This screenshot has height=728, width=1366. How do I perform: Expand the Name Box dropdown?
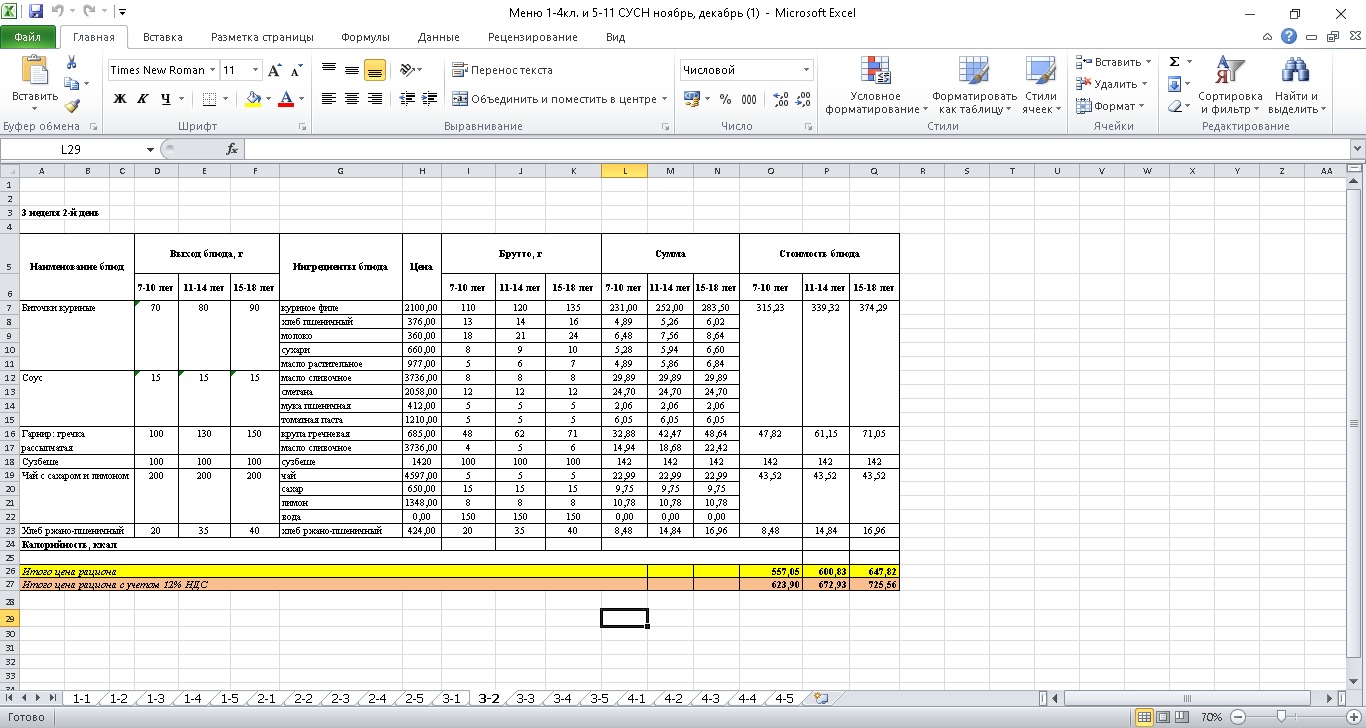(x=151, y=149)
